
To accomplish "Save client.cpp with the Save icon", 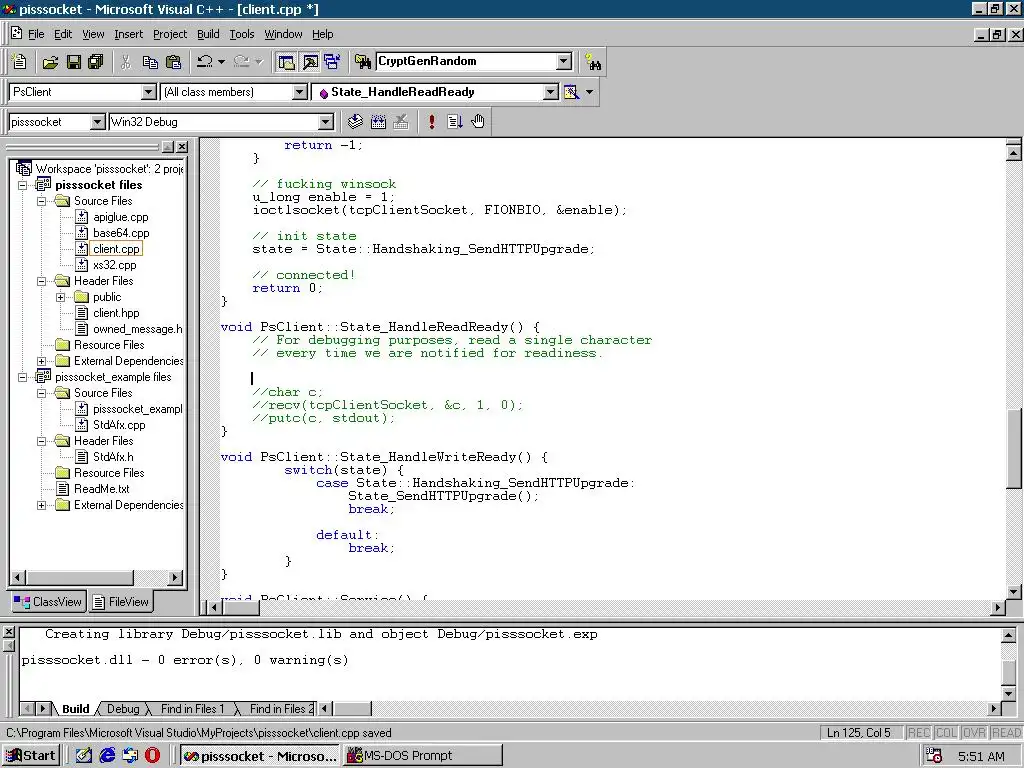I will 74,62.
